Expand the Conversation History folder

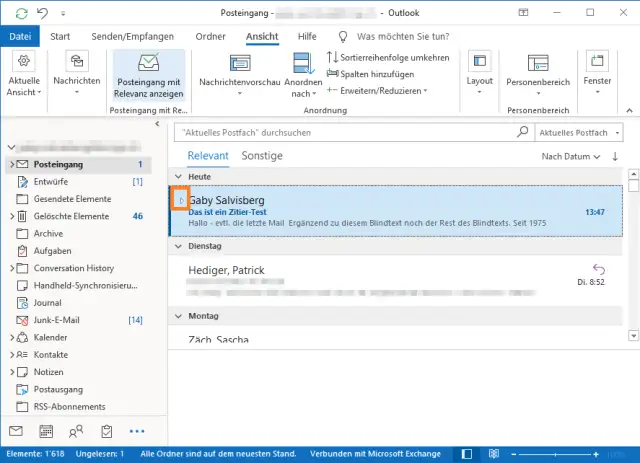11,268
